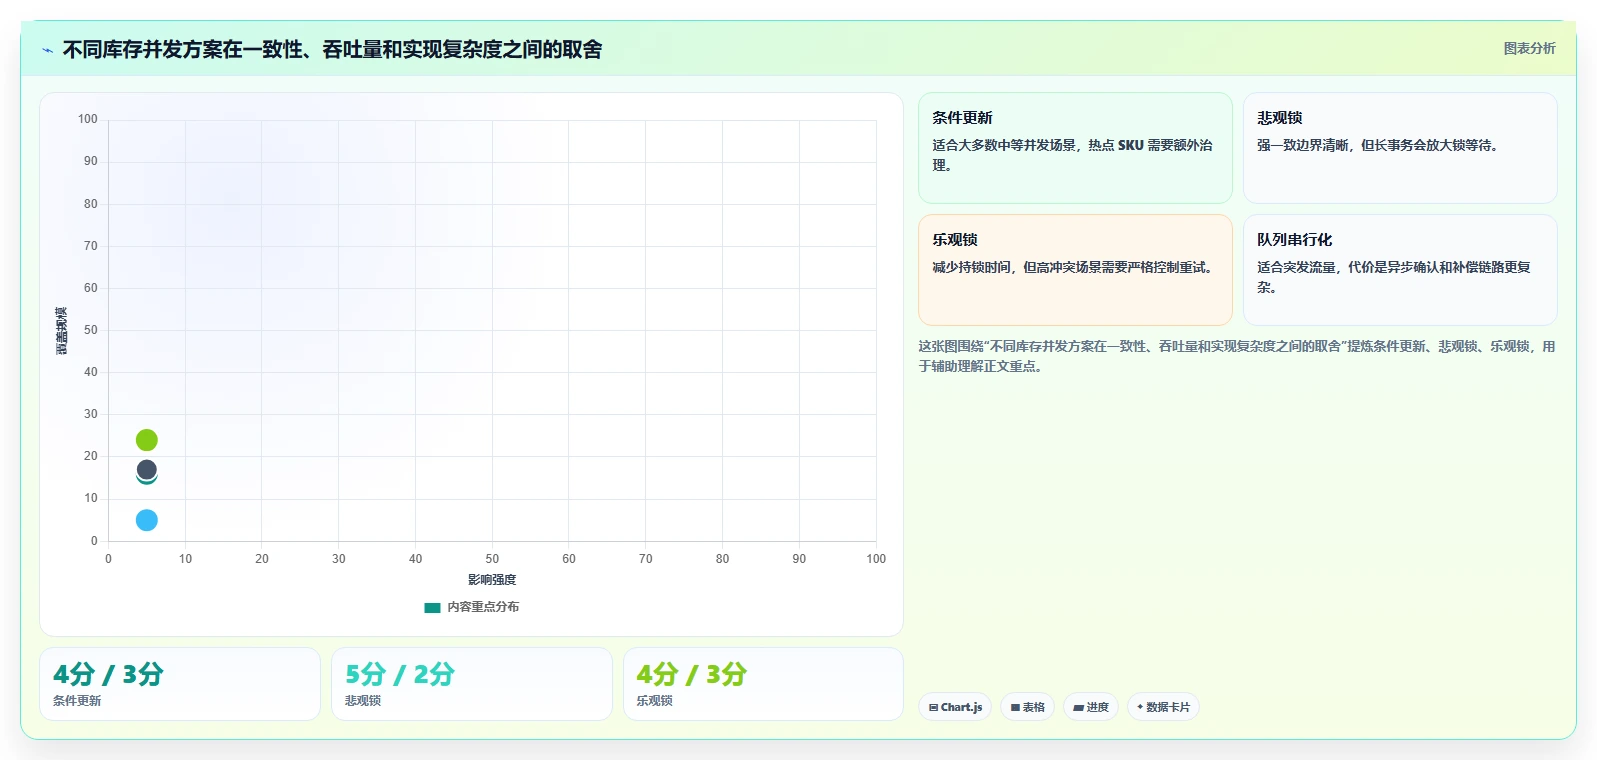Click the panel title about 库存并发方案

coord(332,49)
